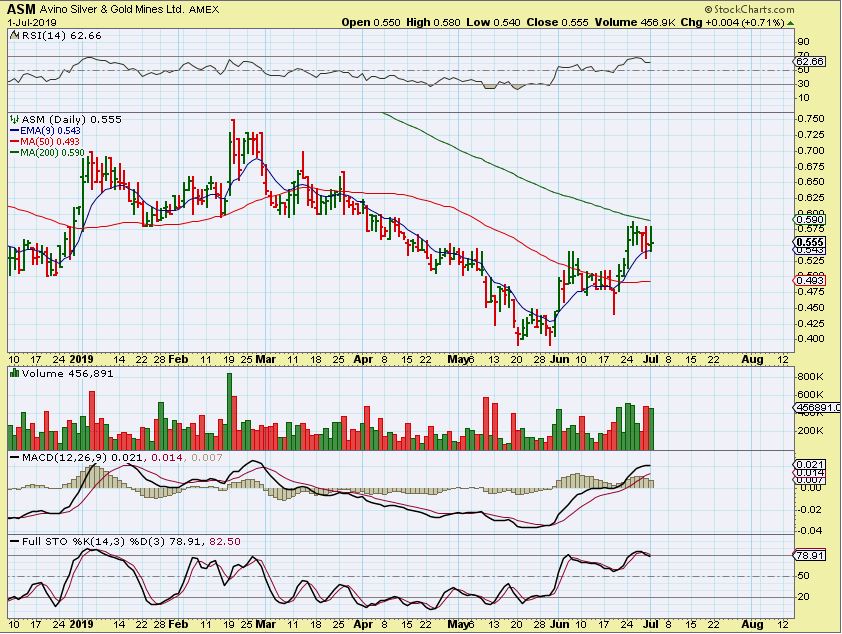Click the RSI(14) 62.66 indicator label
Screen dimensions: 842x634
coord(60,35)
